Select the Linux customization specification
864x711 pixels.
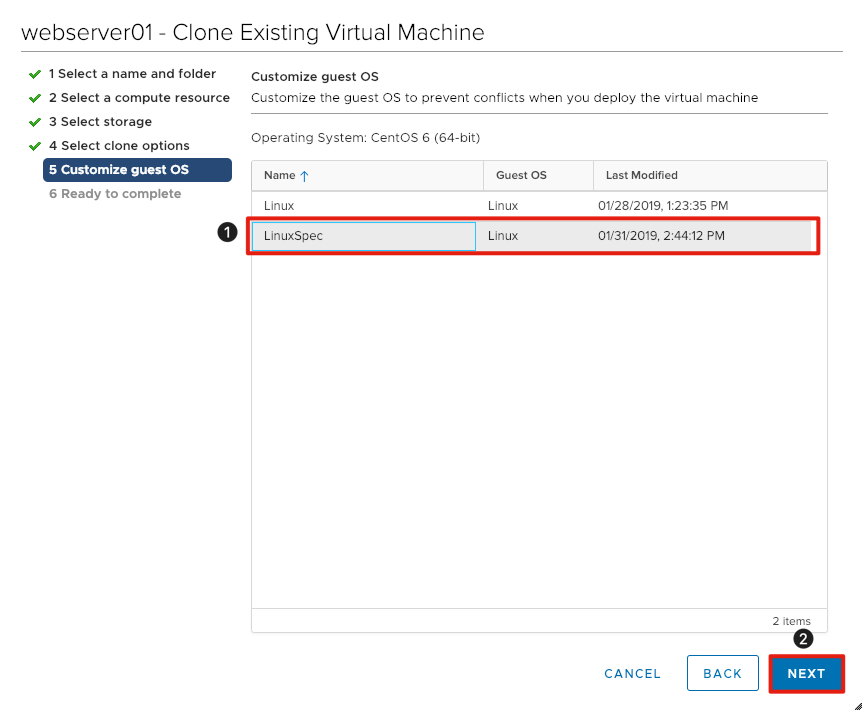pos(330,205)
